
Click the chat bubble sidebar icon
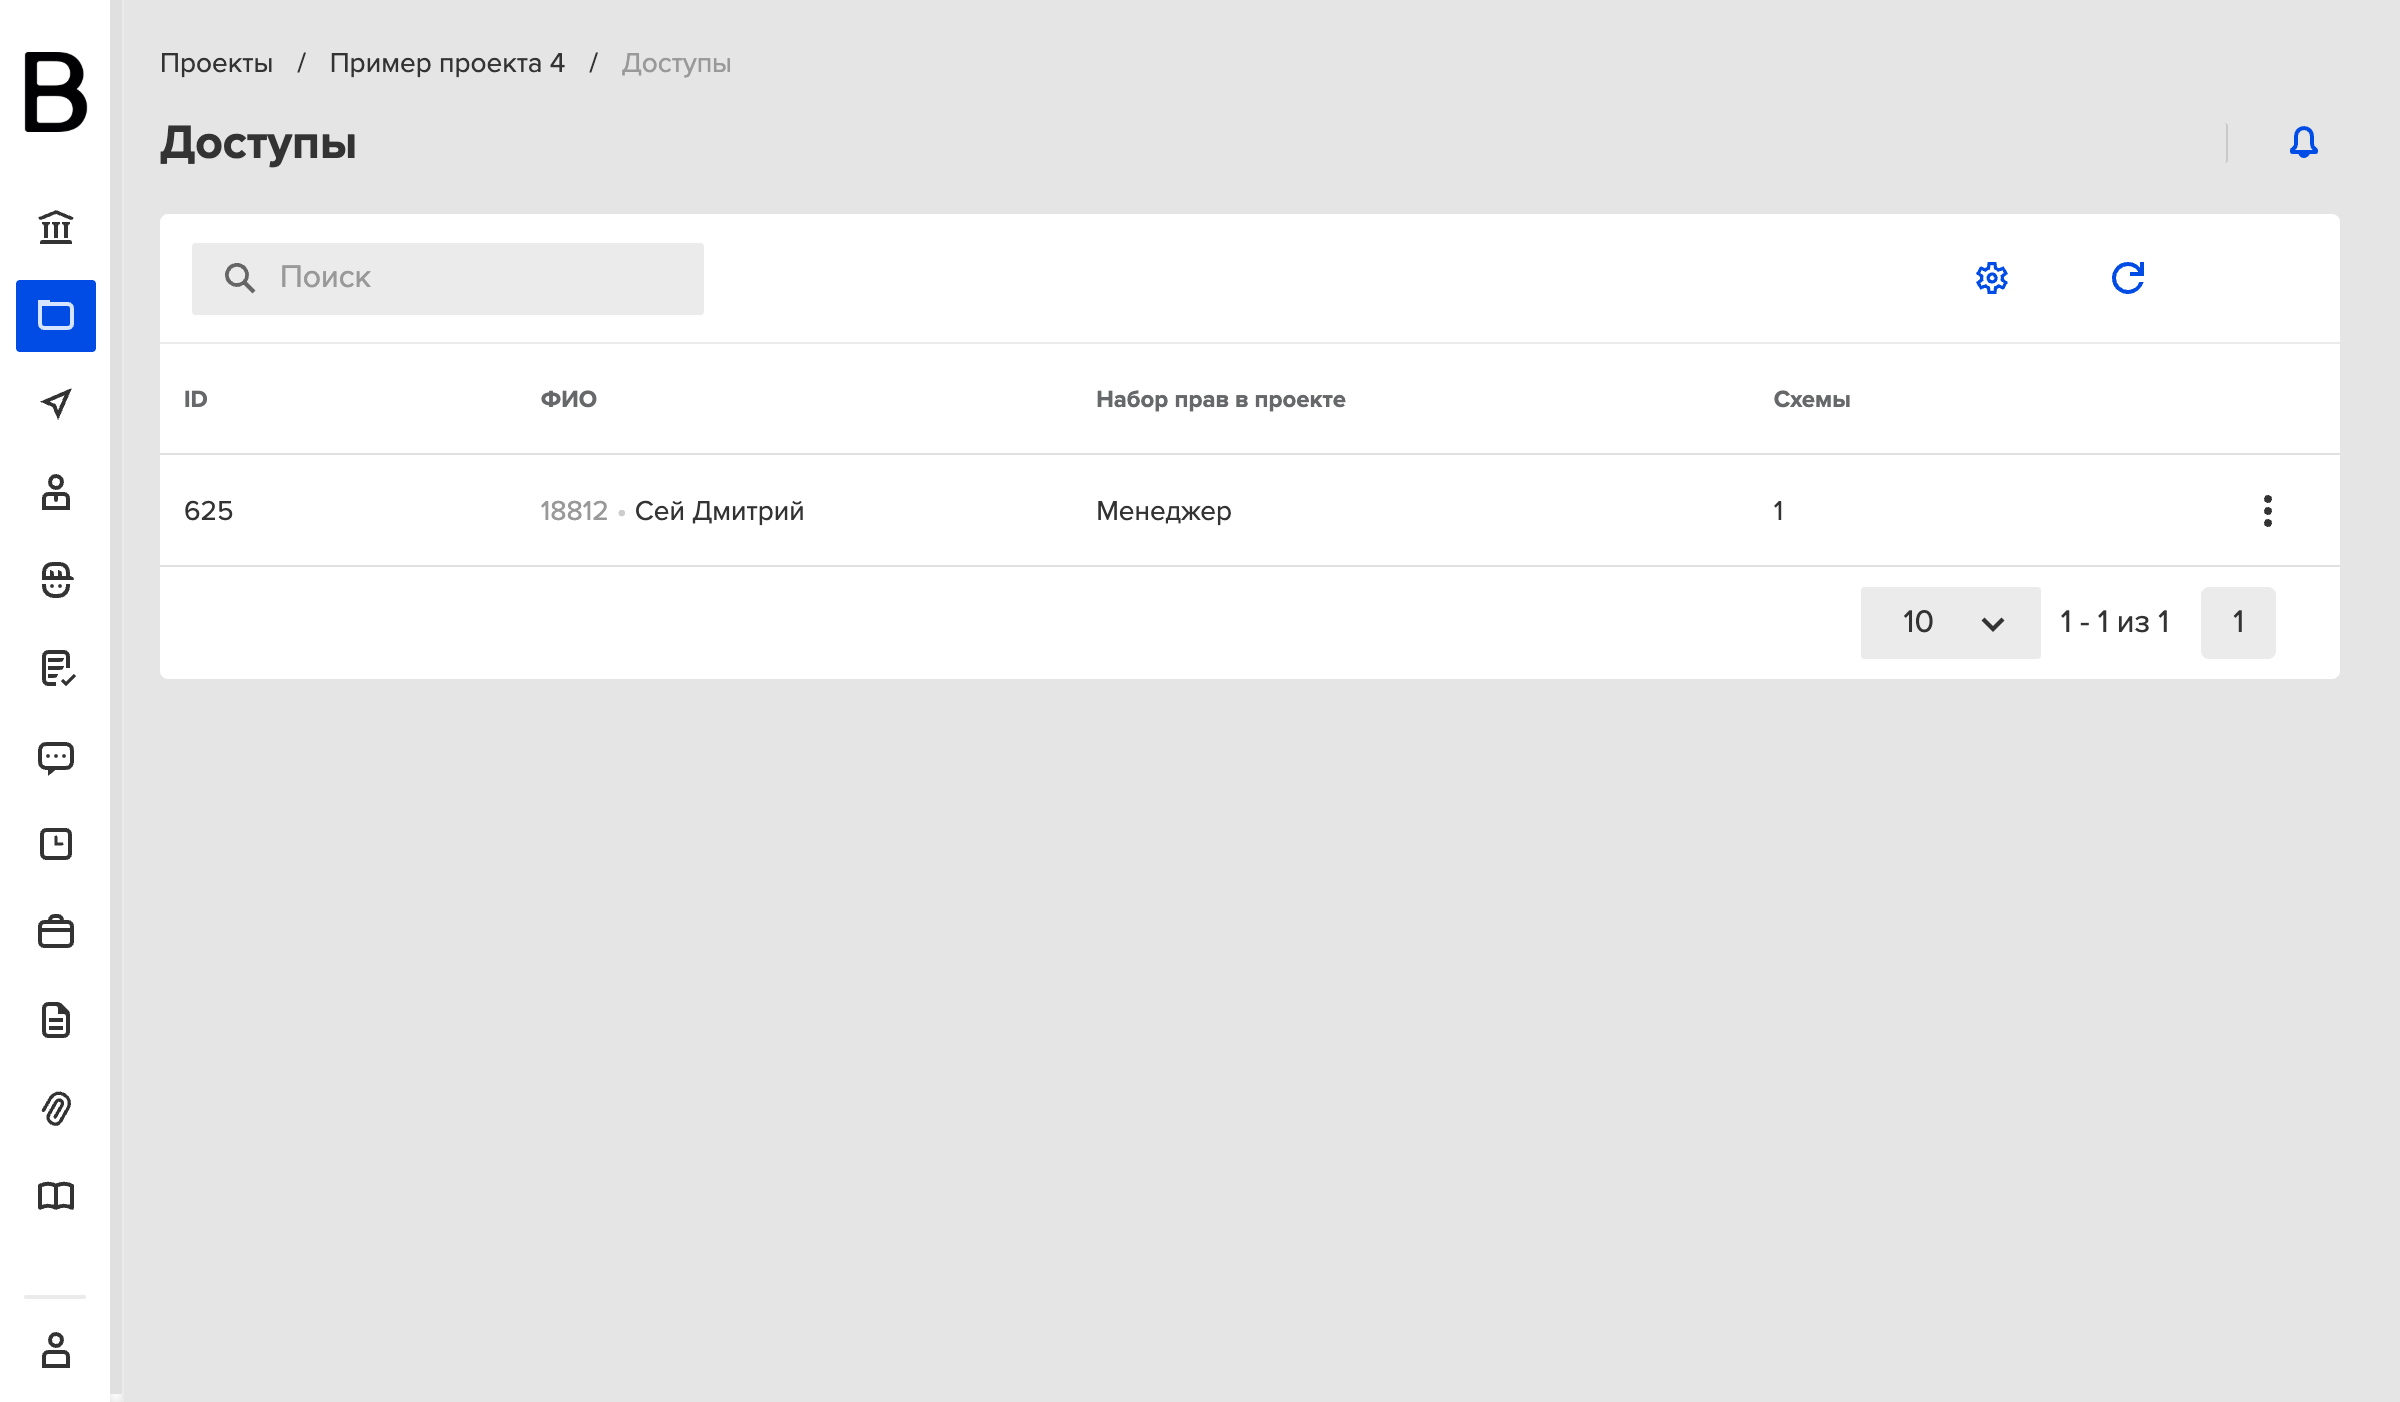coord(56,757)
